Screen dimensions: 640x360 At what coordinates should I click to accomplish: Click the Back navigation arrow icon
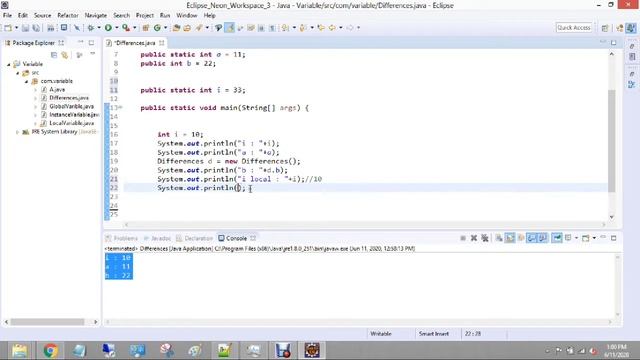pos(332,28)
